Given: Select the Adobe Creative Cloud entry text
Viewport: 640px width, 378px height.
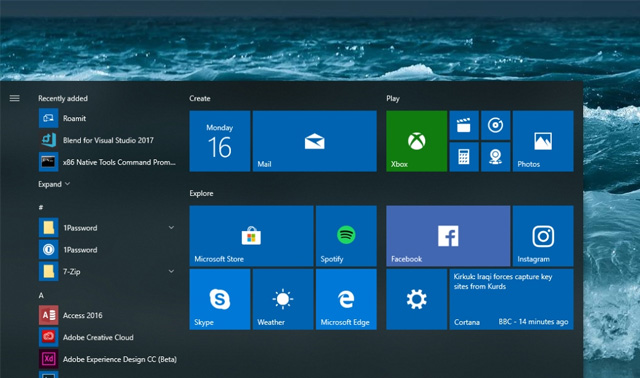Looking at the screenshot, I should point(98,337).
